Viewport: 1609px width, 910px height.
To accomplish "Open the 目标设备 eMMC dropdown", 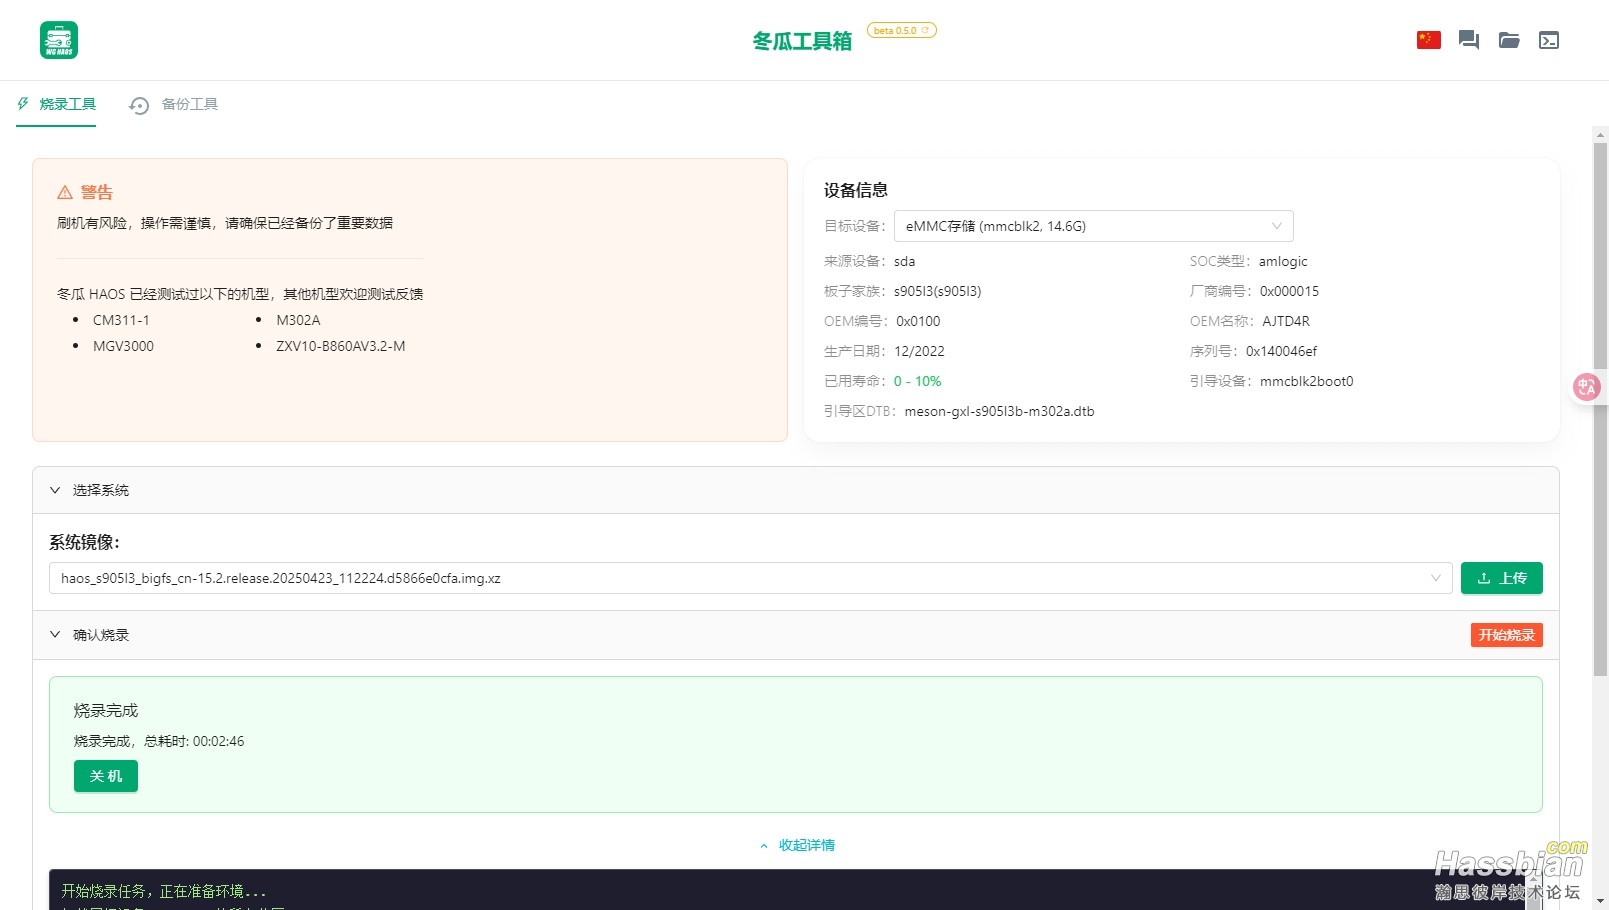I will pyautogui.click(x=1094, y=226).
